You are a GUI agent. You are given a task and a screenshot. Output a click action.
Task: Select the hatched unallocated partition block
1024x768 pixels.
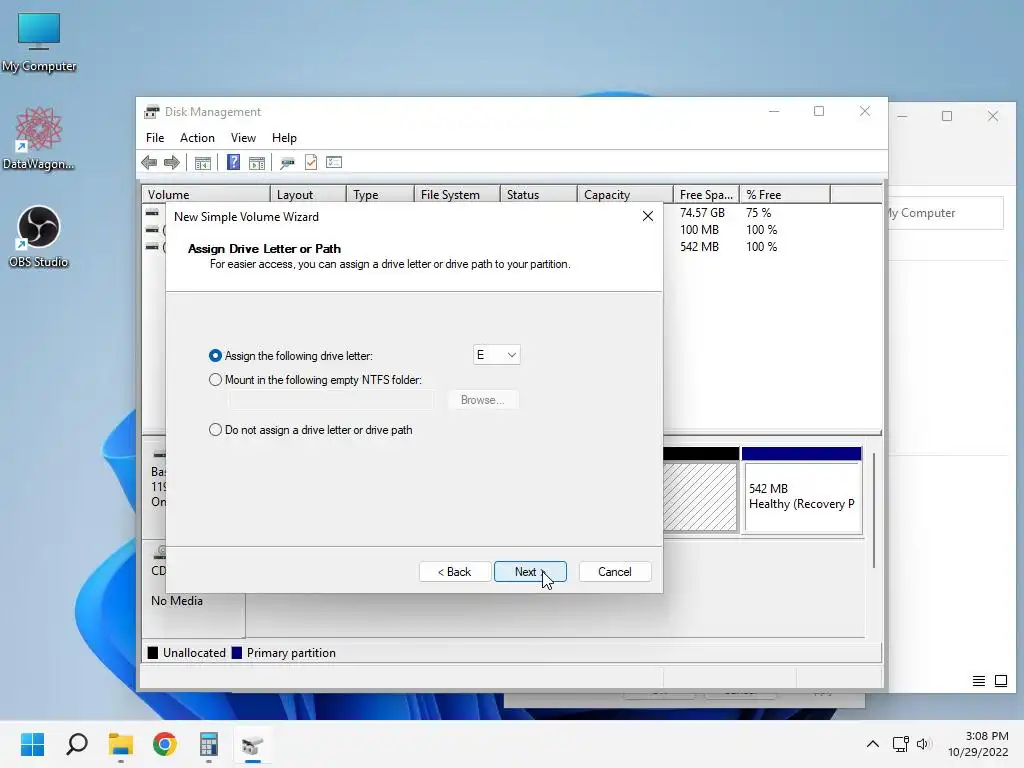tap(701, 497)
